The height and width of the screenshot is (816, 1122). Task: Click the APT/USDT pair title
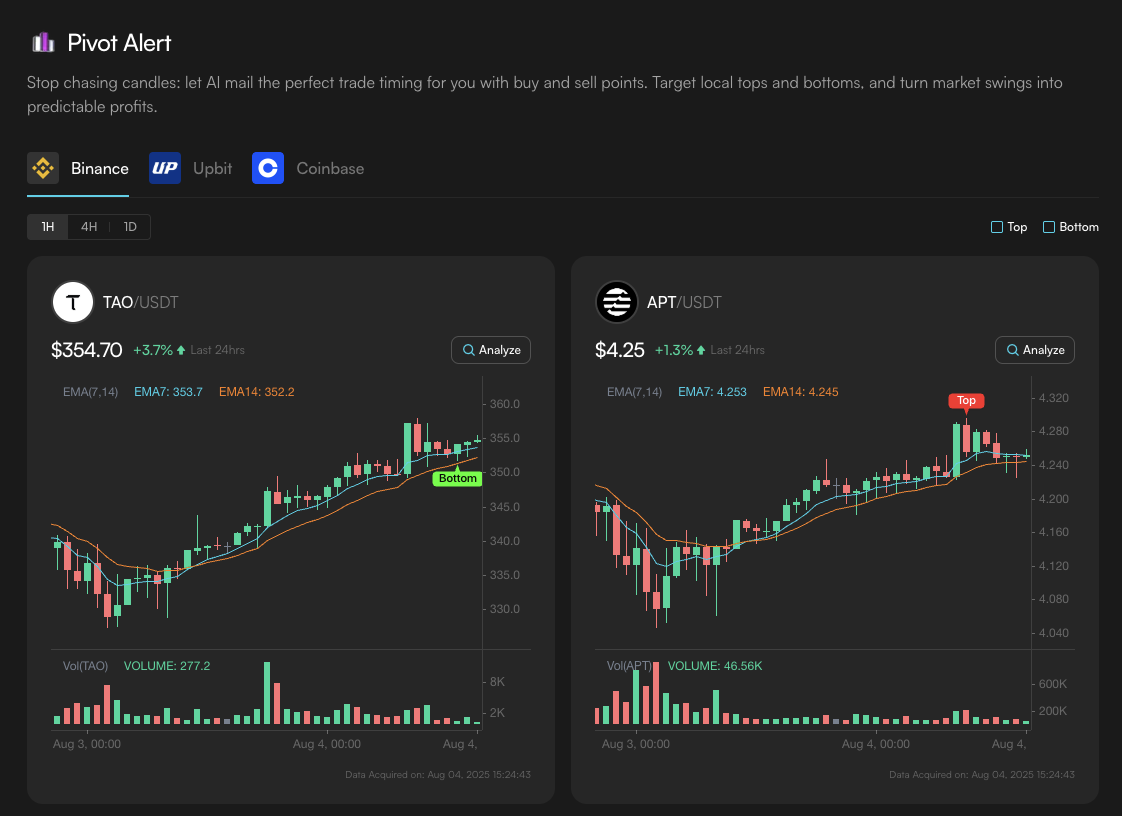click(685, 302)
